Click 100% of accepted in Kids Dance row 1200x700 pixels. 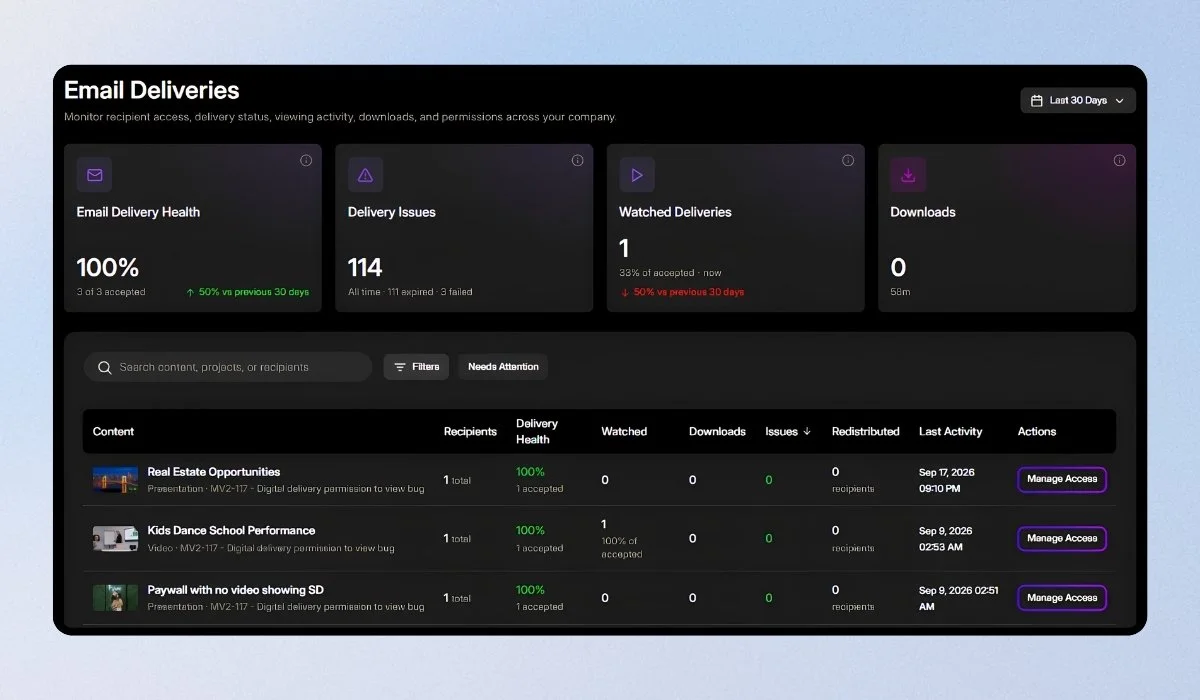621,547
